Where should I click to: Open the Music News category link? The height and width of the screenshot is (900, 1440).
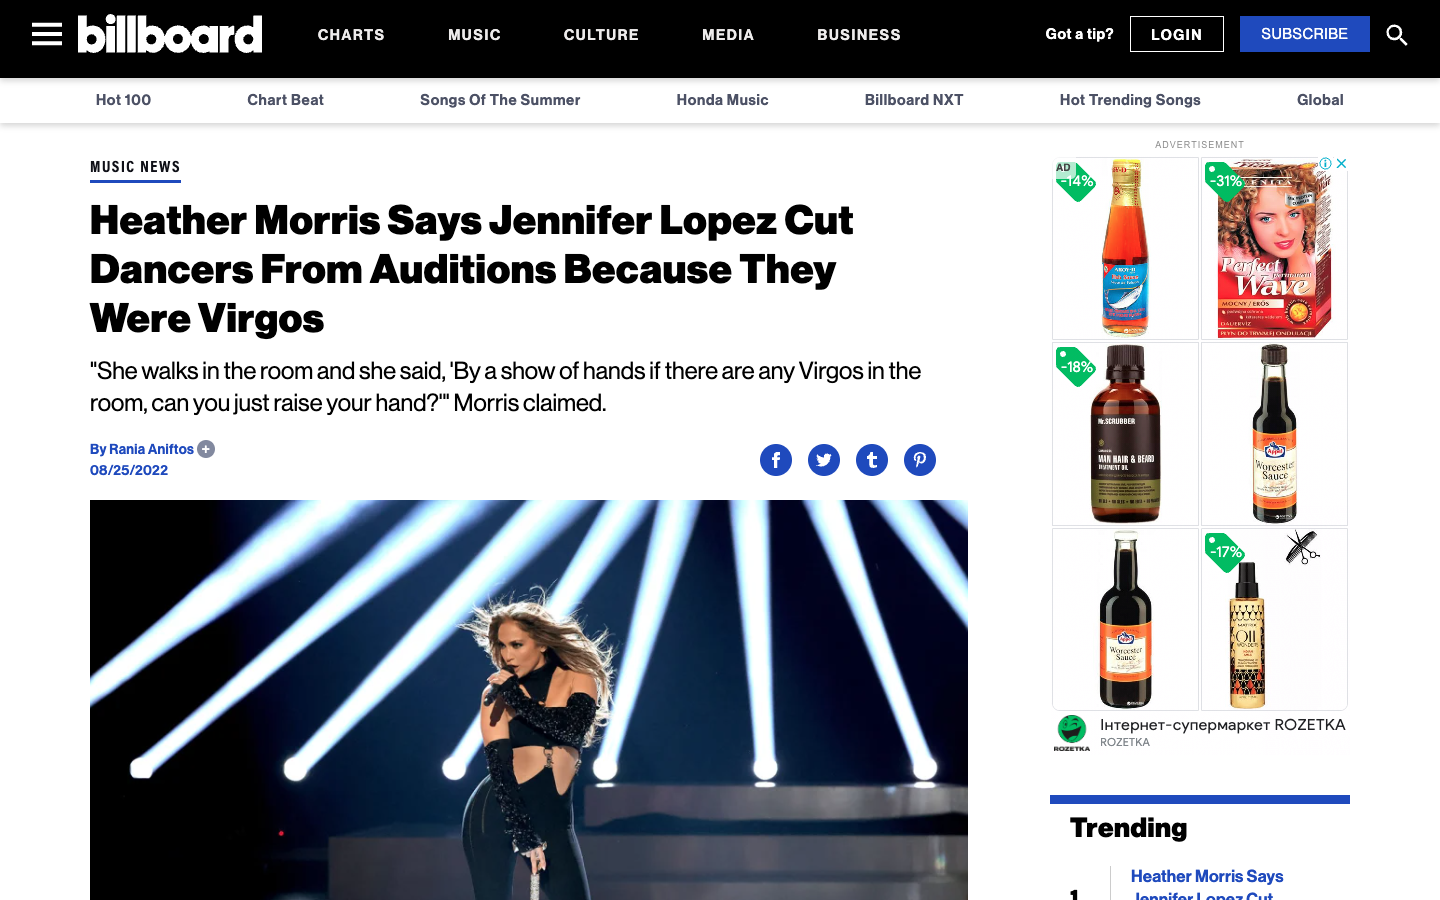pyautogui.click(x=135, y=167)
